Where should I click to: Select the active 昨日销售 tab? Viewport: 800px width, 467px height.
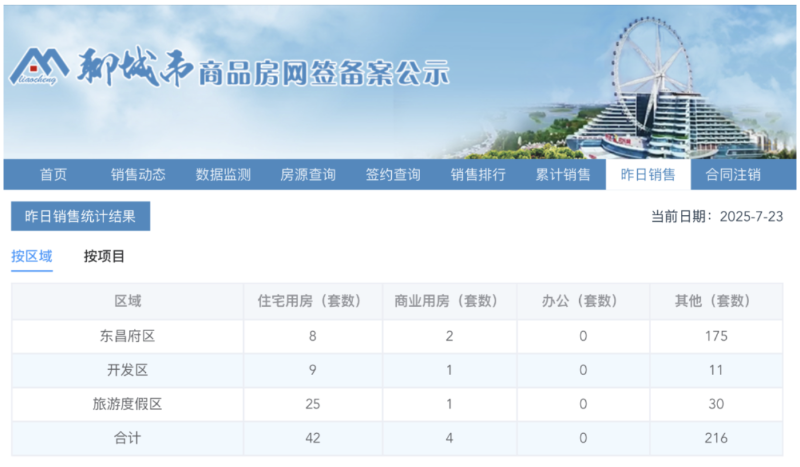click(648, 175)
